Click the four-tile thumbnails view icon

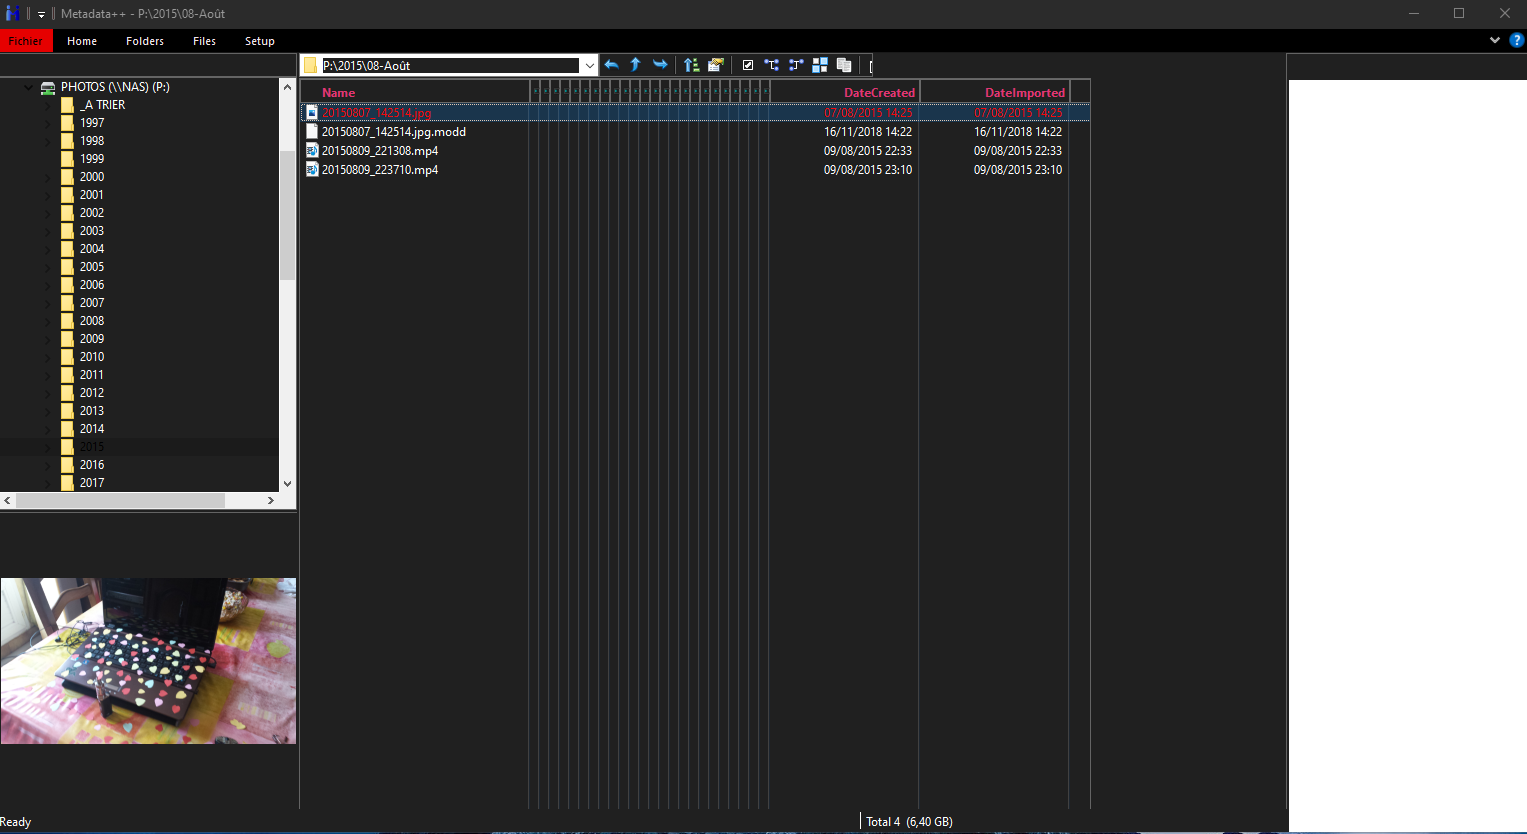click(820, 65)
